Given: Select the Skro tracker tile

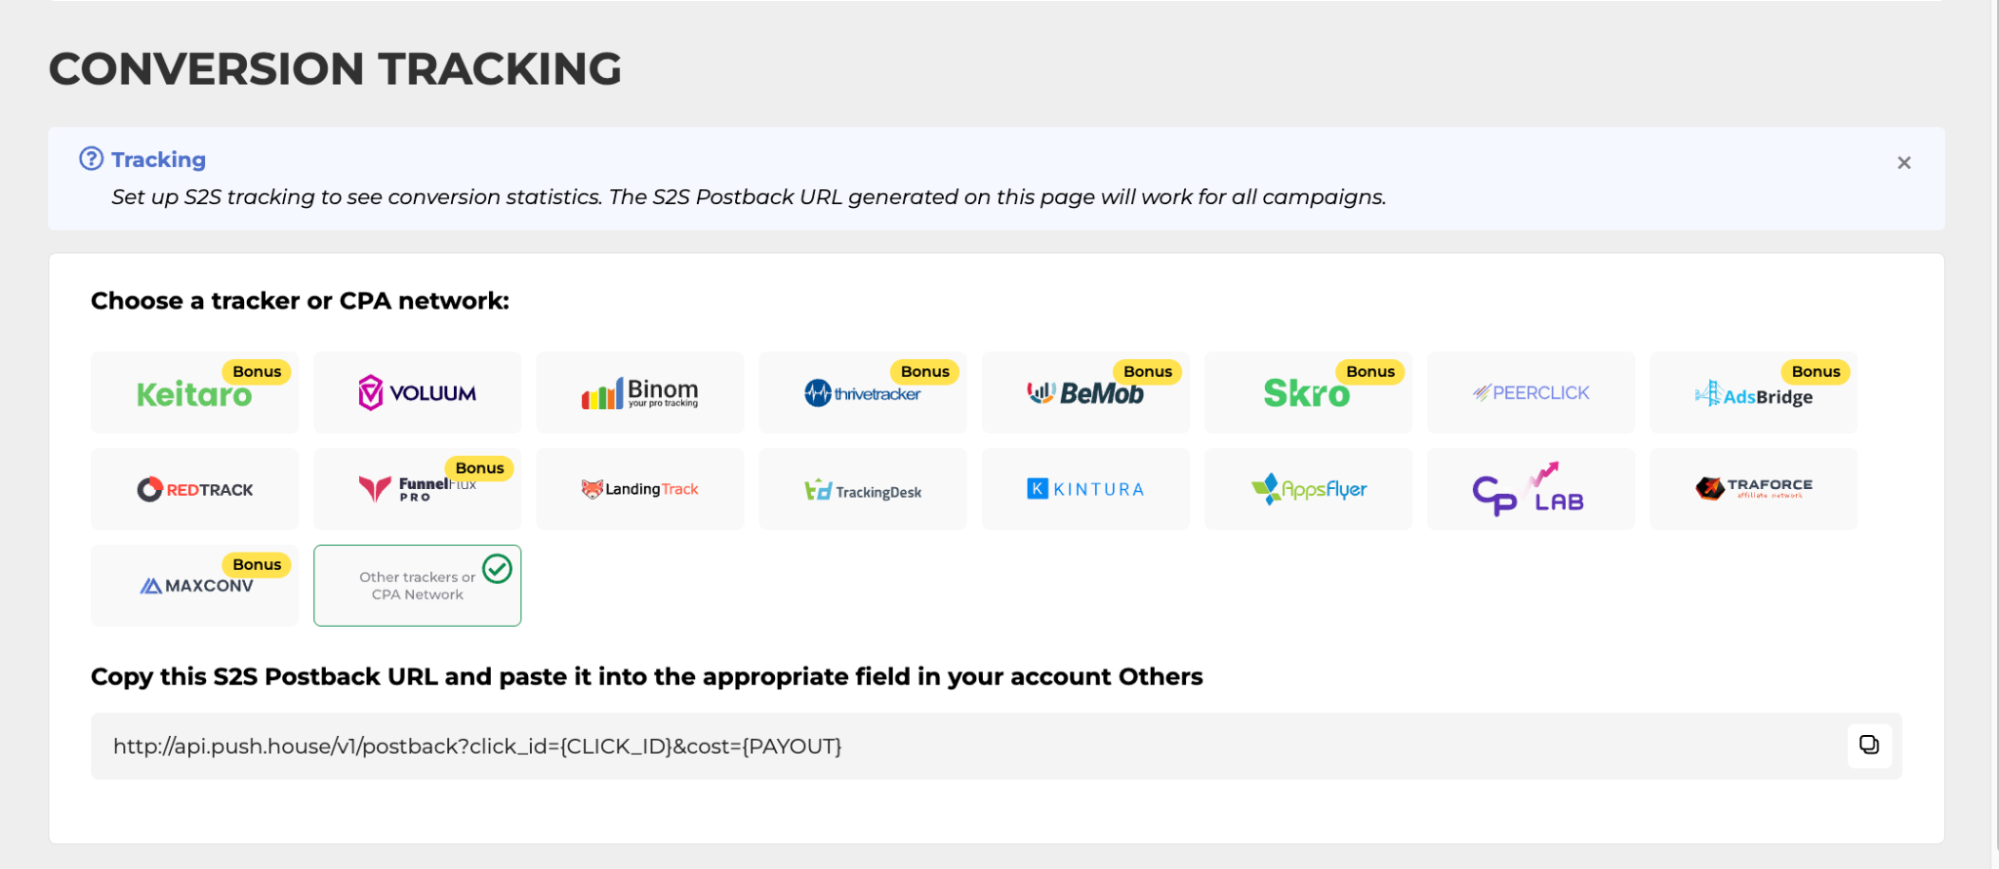Looking at the screenshot, I should (x=1307, y=393).
